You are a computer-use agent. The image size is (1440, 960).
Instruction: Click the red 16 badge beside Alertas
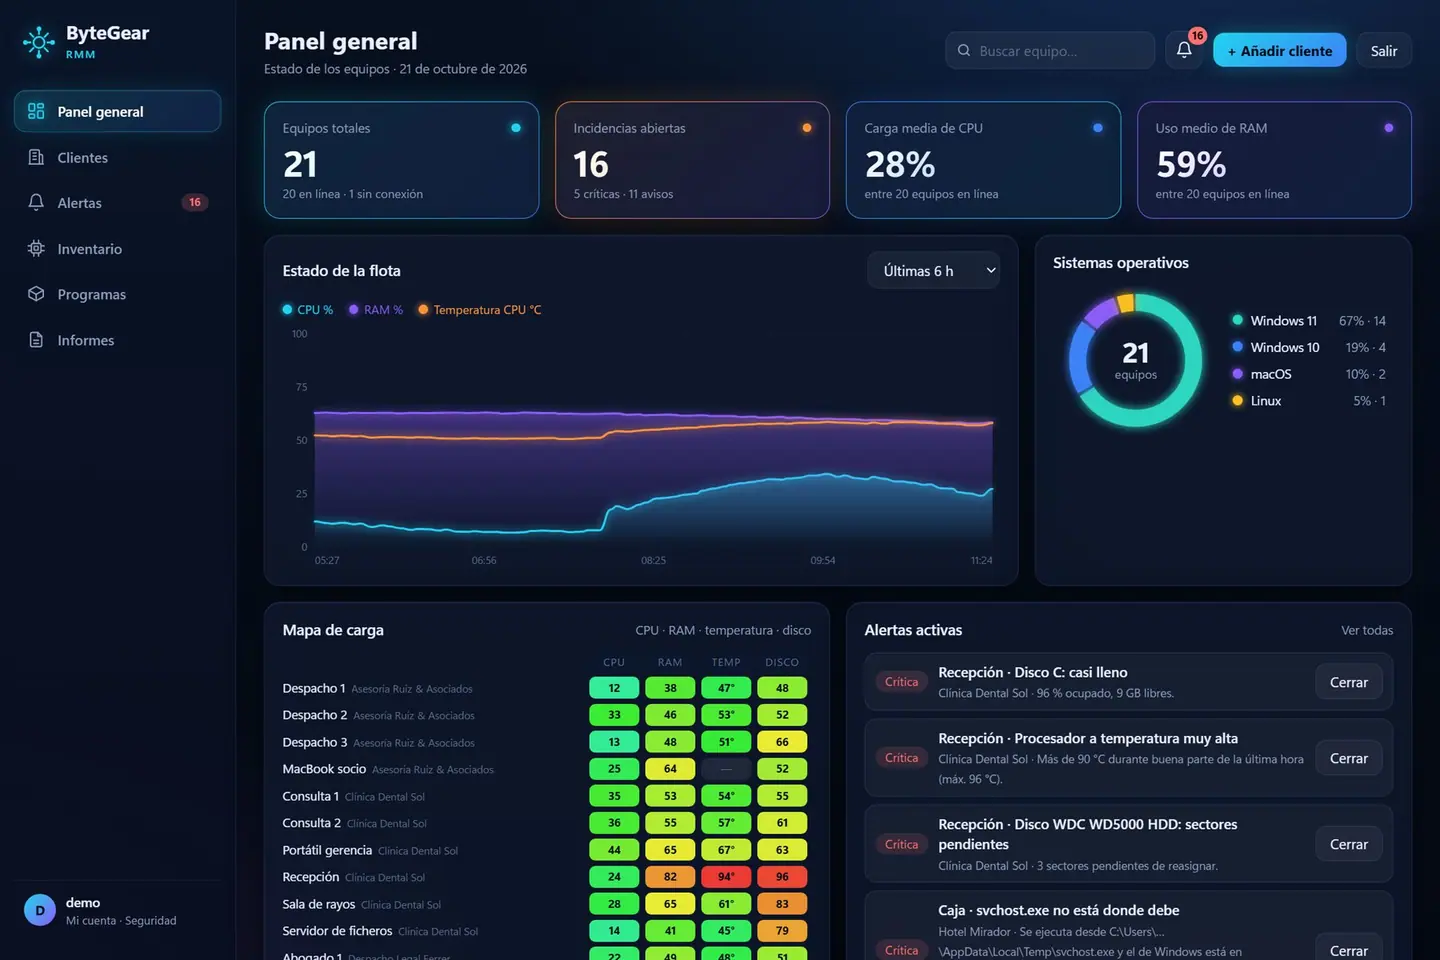[x=195, y=202]
